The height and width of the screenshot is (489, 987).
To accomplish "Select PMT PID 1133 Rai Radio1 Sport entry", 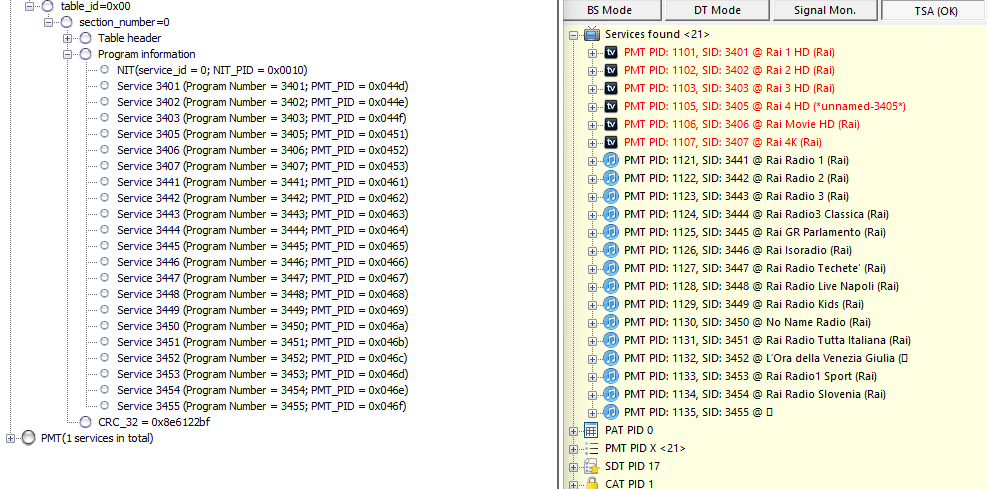I will (750, 376).
